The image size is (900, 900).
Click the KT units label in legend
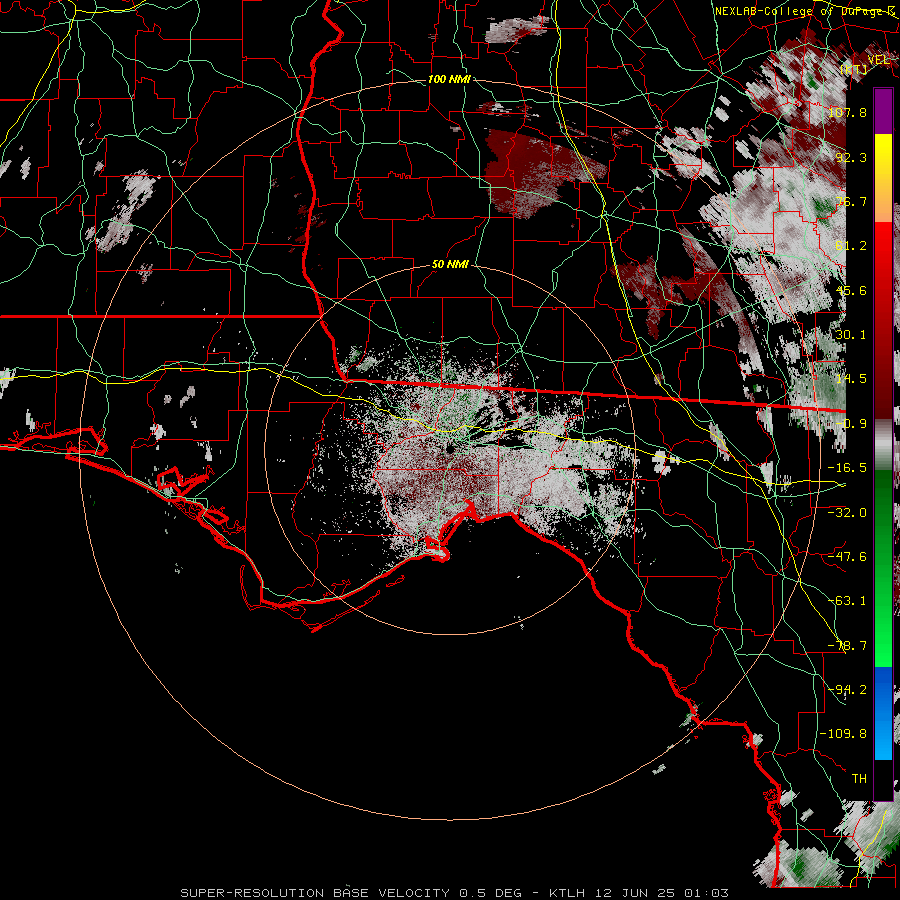pos(854,70)
